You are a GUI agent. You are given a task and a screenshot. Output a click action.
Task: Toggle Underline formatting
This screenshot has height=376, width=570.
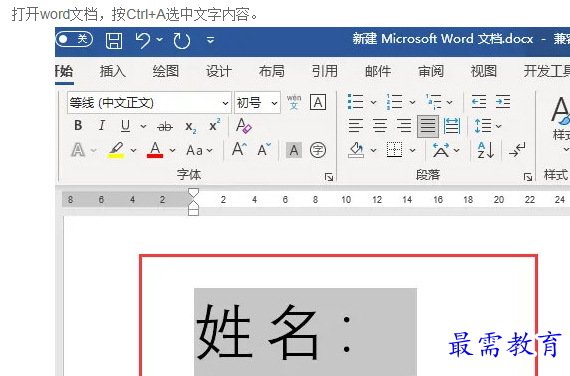coord(125,126)
